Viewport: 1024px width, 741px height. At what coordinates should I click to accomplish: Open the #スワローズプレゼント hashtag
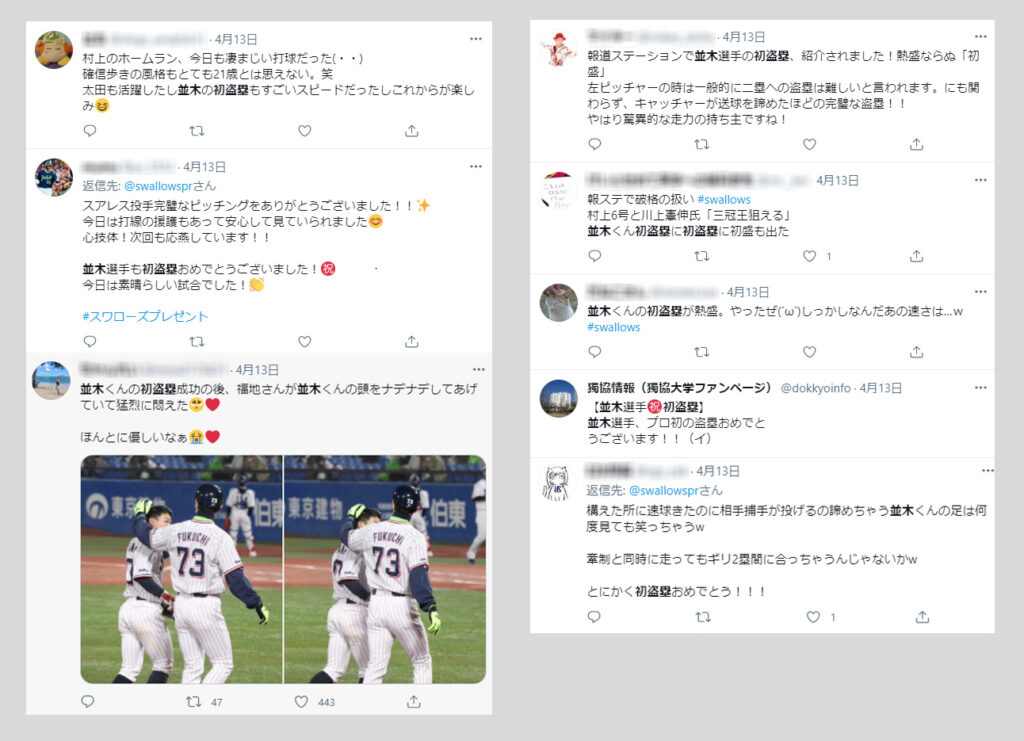(x=145, y=317)
